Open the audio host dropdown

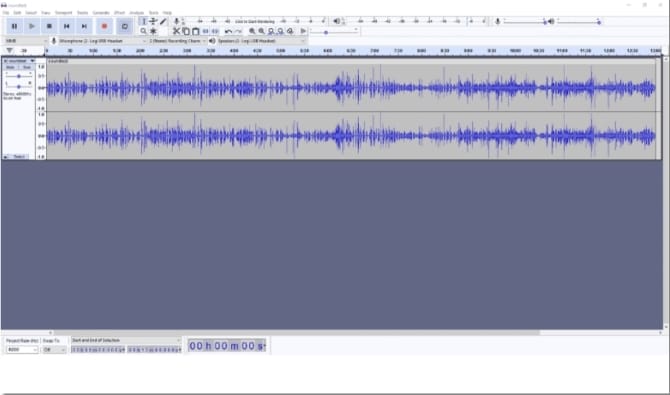tap(26, 41)
